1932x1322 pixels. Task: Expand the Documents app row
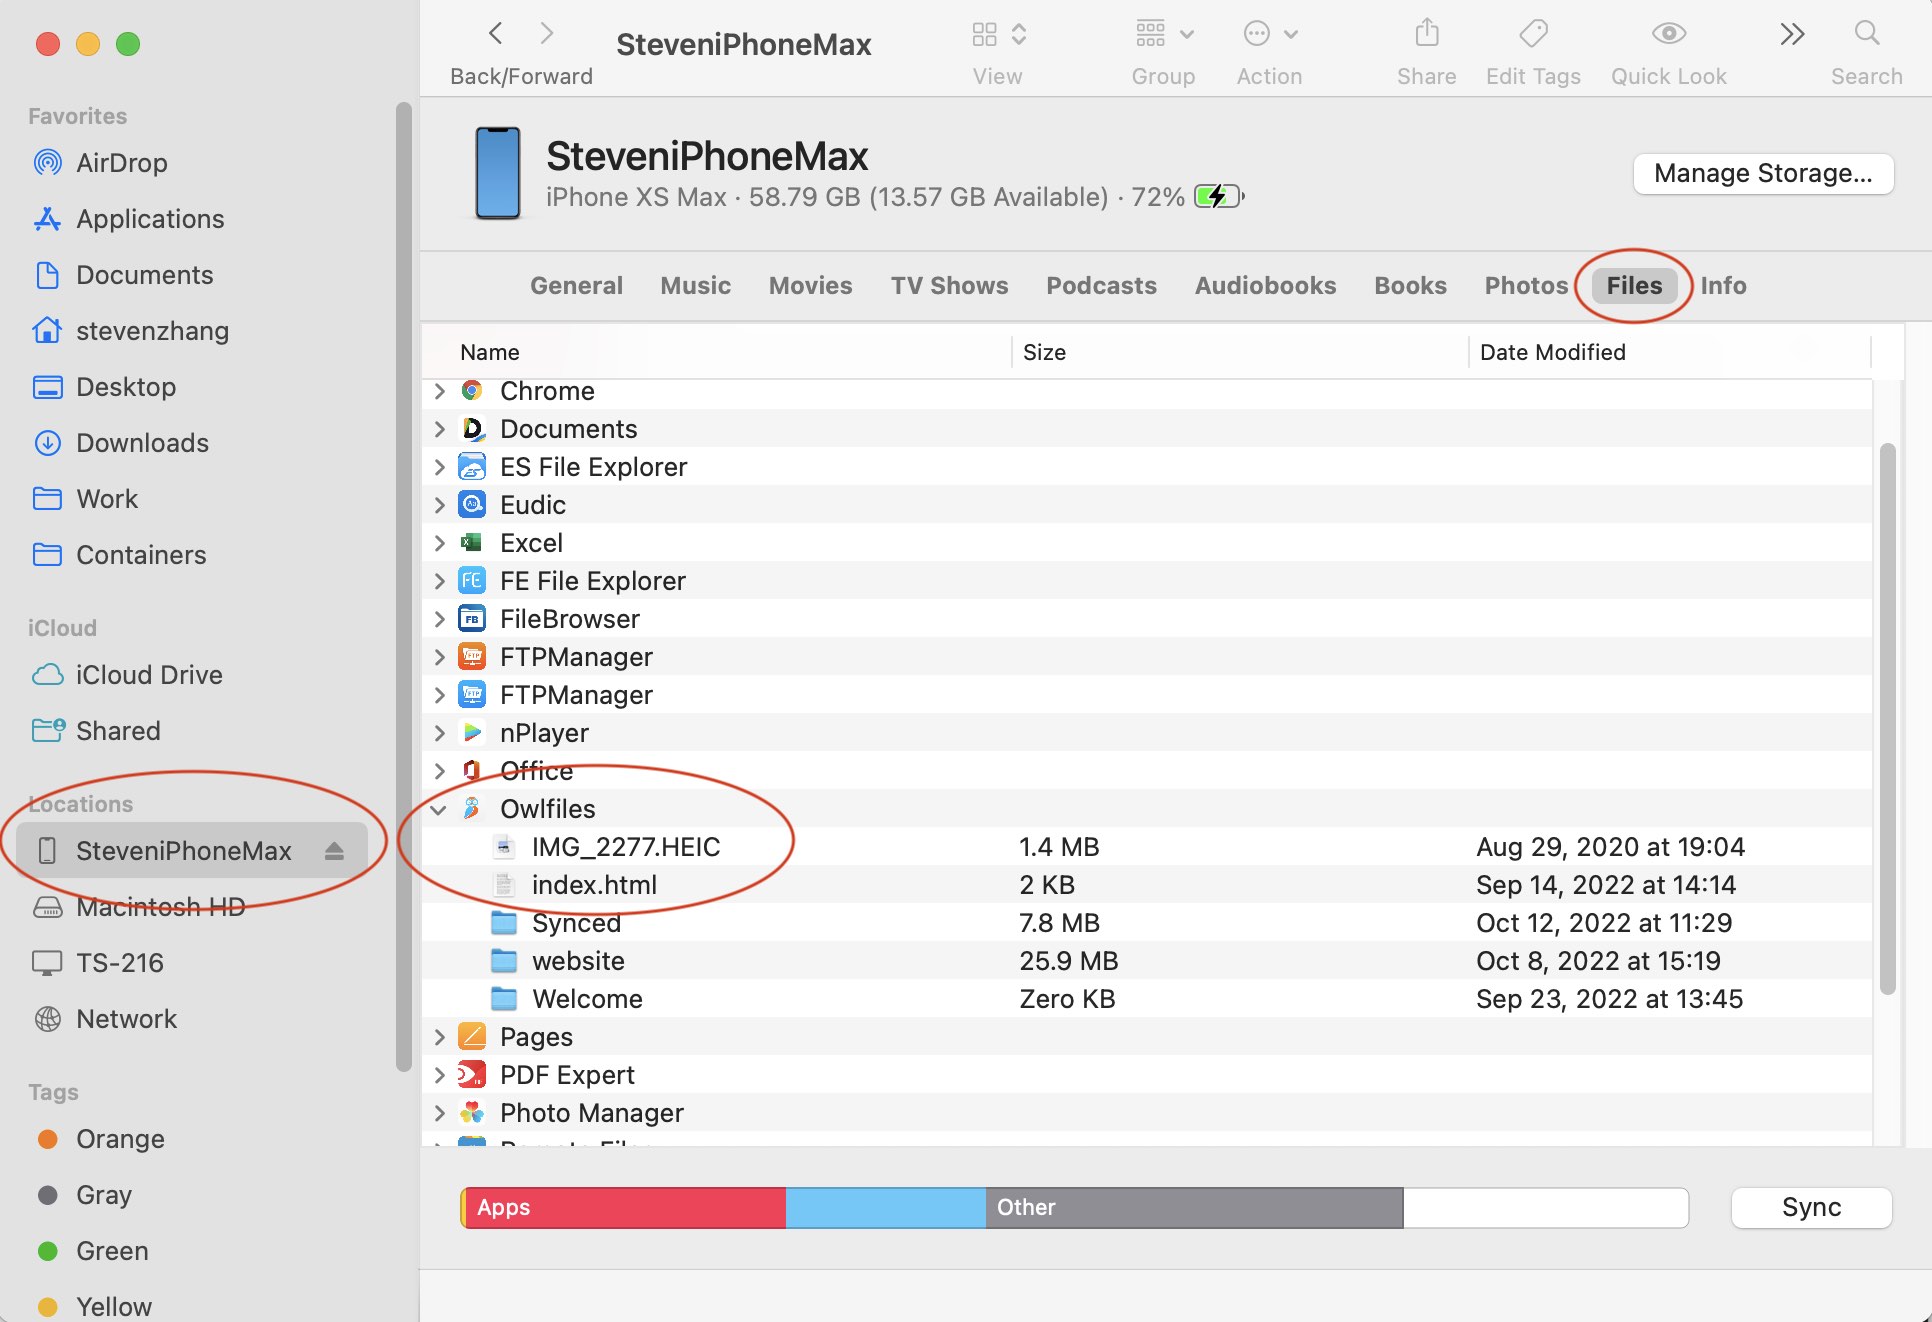[440, 429]
